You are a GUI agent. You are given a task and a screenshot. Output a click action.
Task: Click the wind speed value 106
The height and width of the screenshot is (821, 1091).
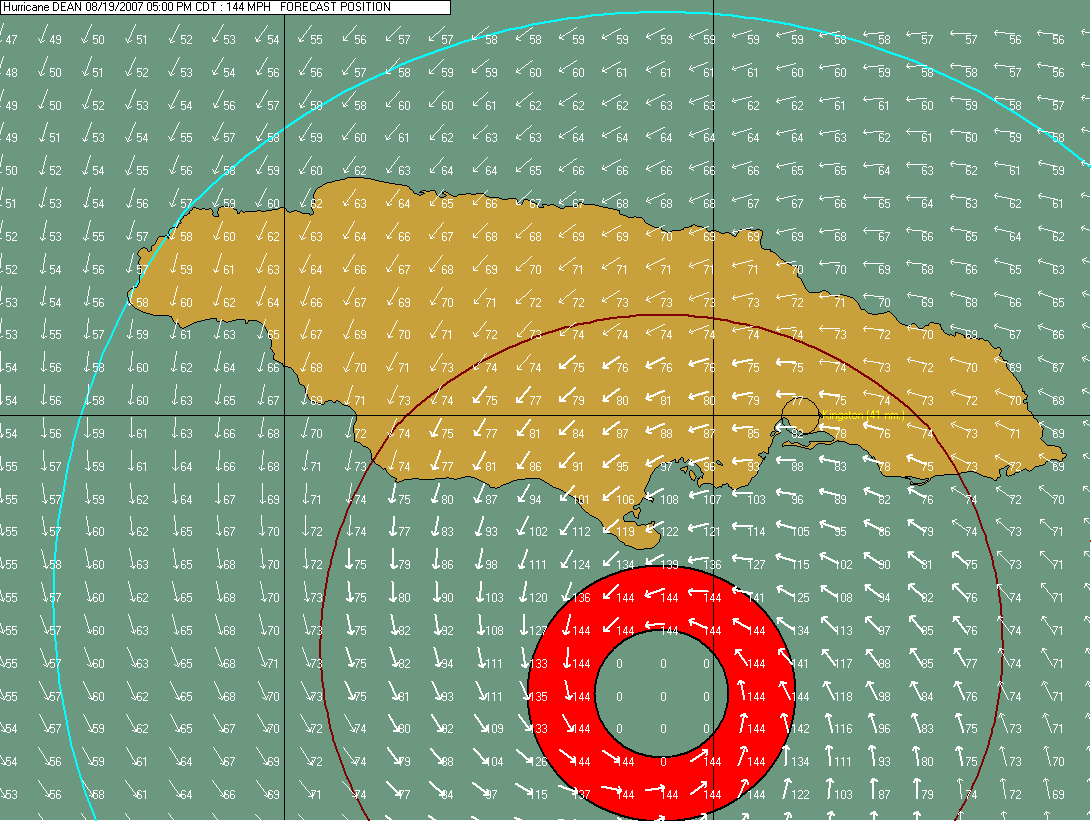tap(625, 499)
